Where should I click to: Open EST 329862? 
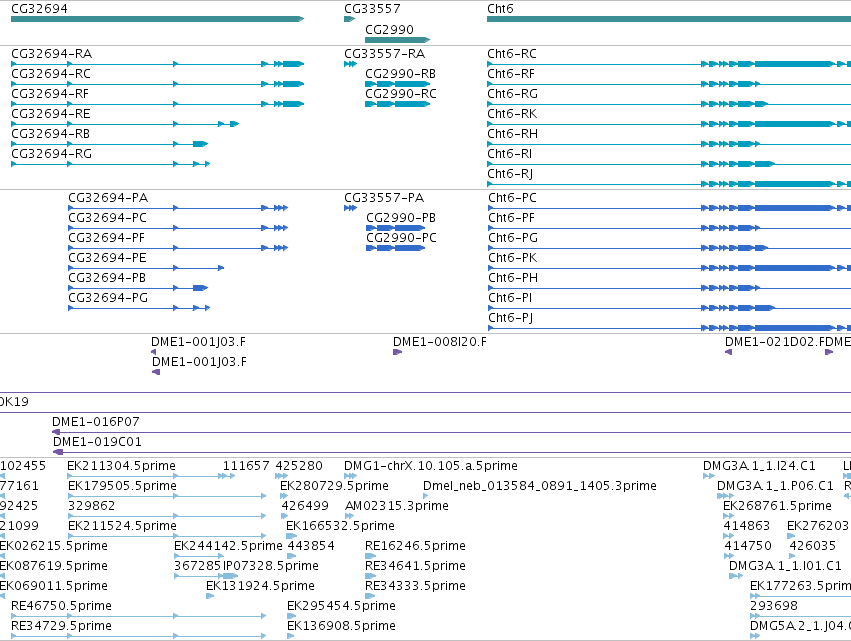click(x=167, y=516)
